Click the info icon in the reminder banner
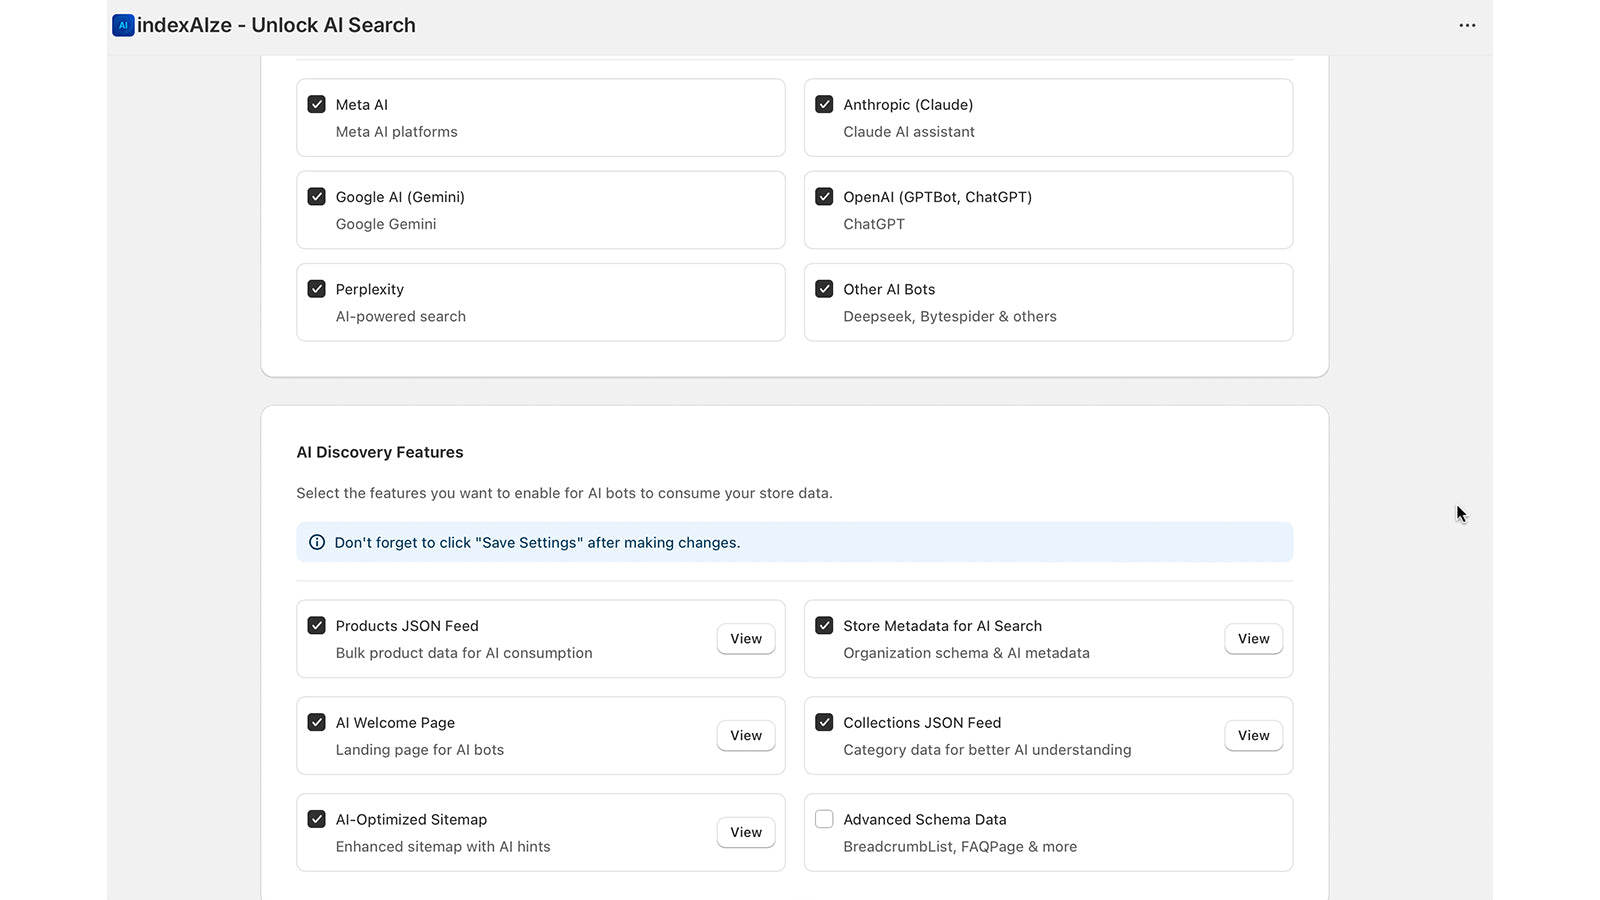The height and width of the screenshot is (900, 1600). 317,542
